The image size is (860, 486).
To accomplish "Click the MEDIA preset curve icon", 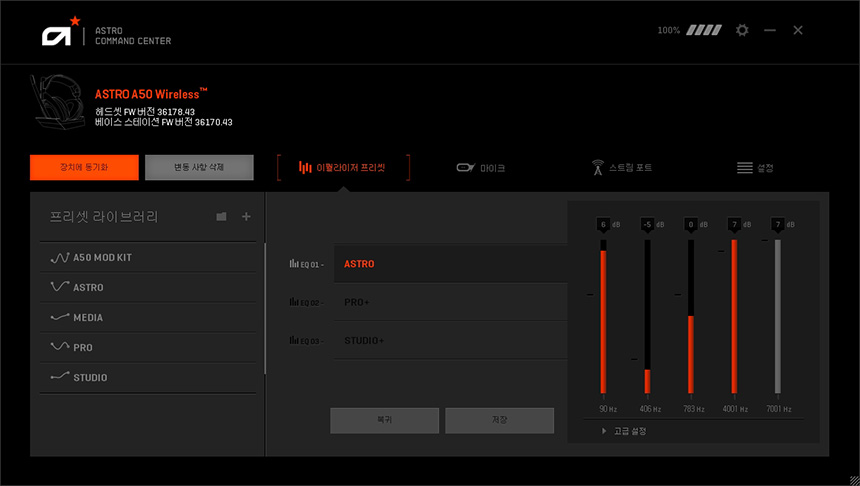I will click(60, 317).
